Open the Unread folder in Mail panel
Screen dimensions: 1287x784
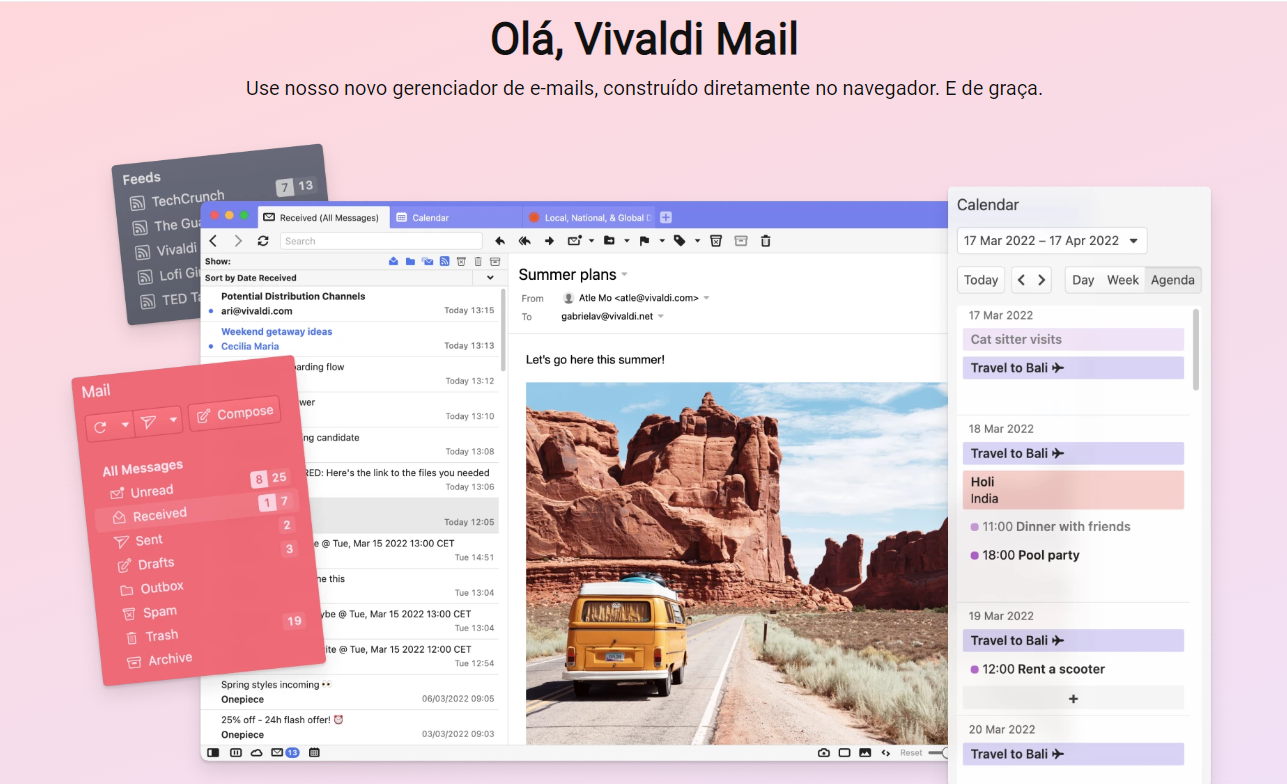152,491
